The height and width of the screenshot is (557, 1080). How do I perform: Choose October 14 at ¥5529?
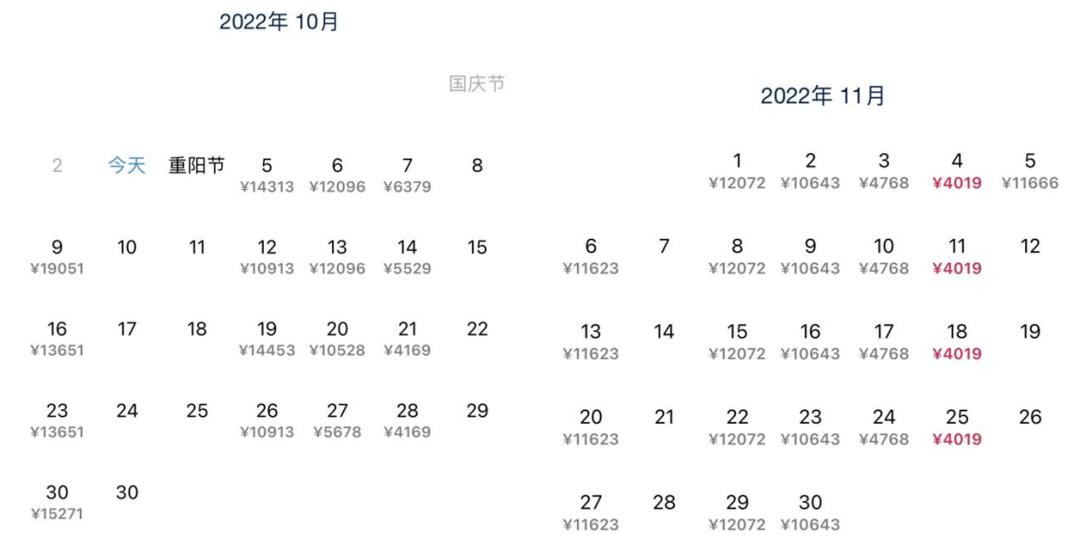click(407, 256)
